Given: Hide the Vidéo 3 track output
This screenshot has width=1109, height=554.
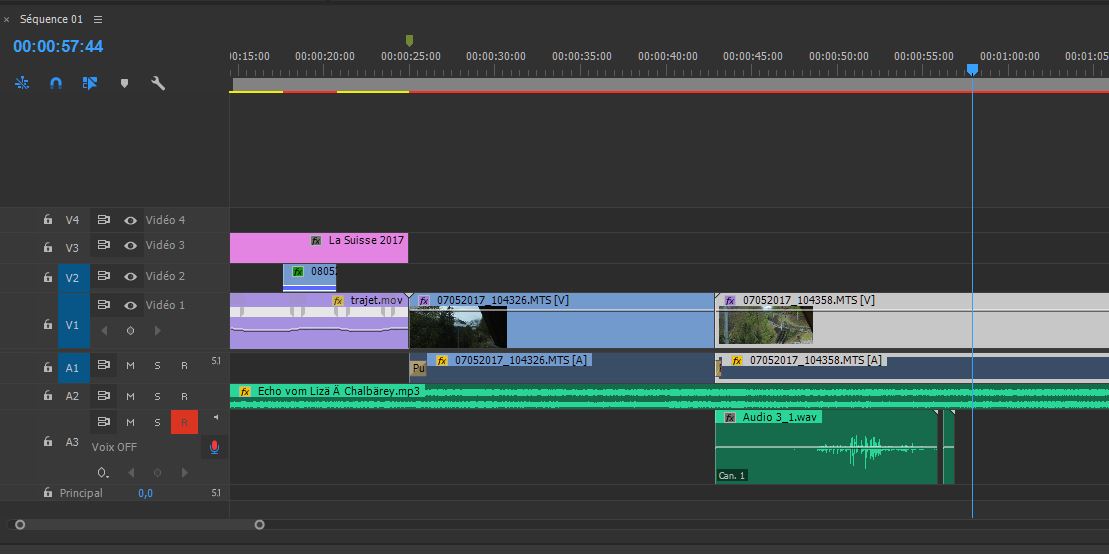Looking at the screenshot, I should coord(130,246).
